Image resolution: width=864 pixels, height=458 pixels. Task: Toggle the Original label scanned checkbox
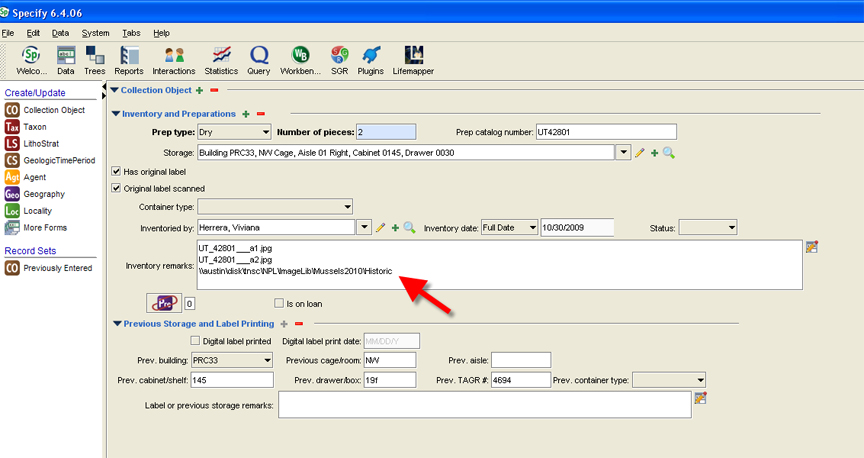[x=116, y=188]
